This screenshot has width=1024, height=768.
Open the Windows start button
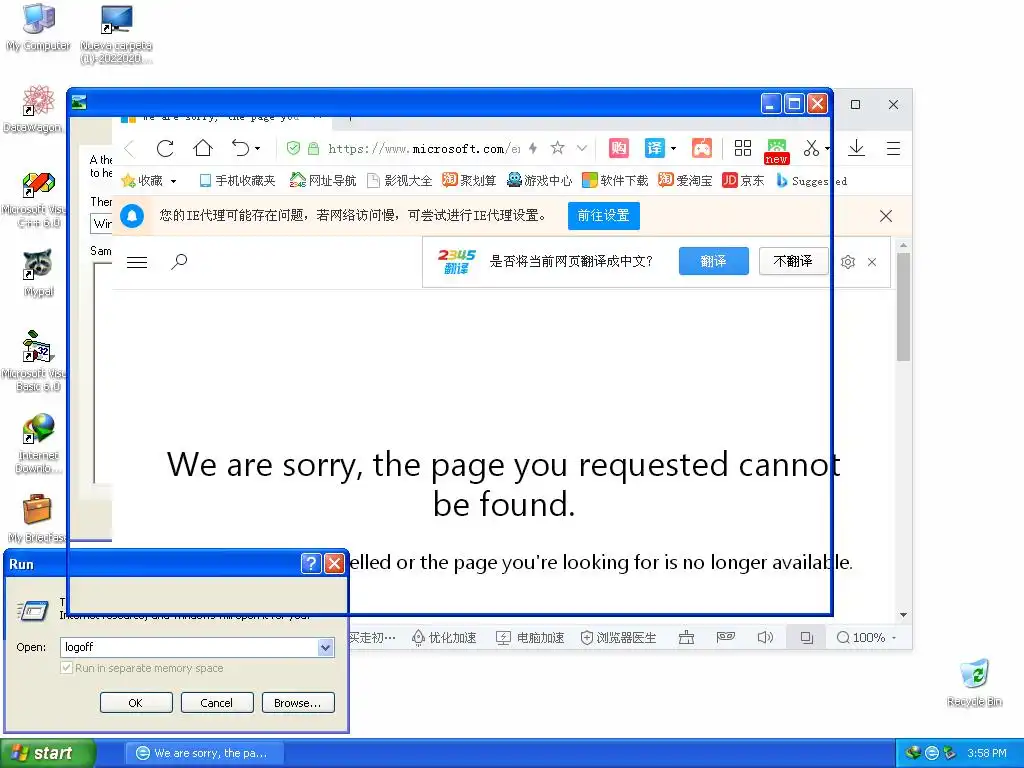tap(47, 753)
